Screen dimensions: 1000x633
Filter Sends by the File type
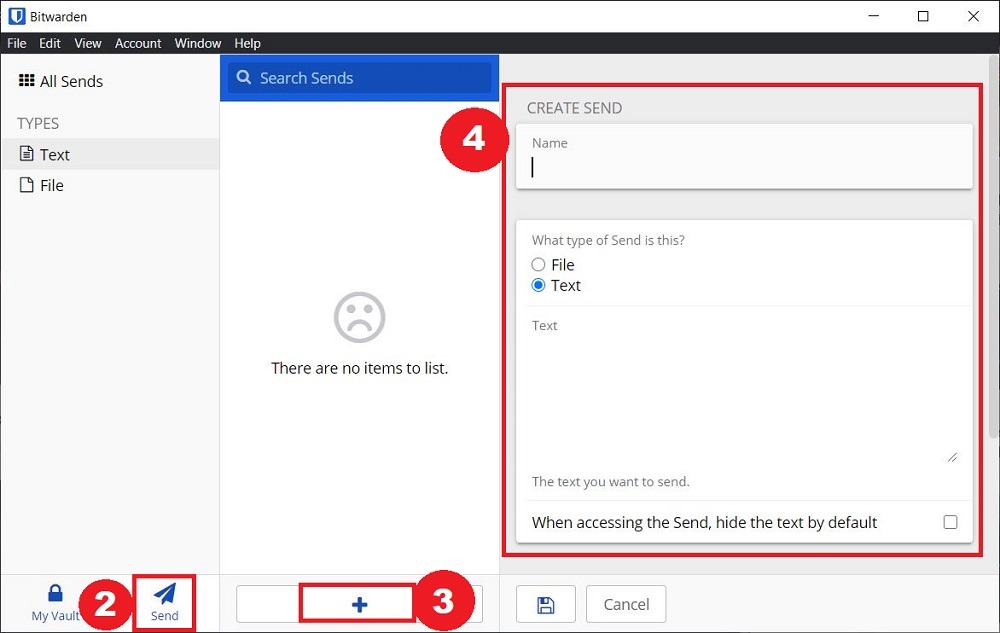[x=50, y=185]
